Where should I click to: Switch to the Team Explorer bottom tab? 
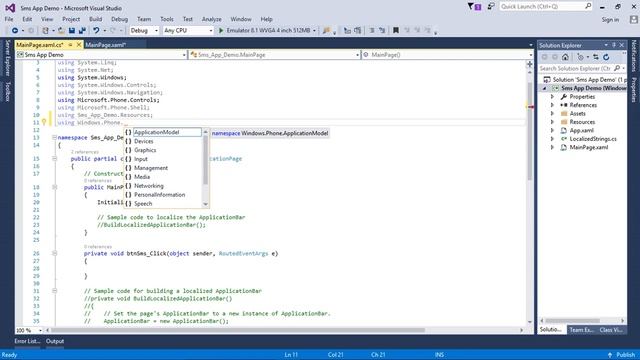[581, 330]
